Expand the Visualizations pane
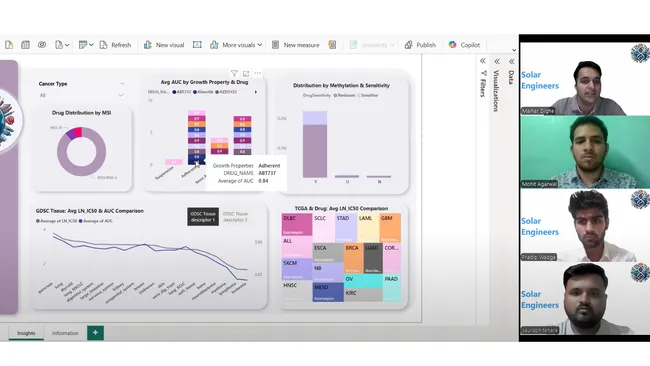The height and width of the screenshot is (366, 650). [x=497, y=61]
